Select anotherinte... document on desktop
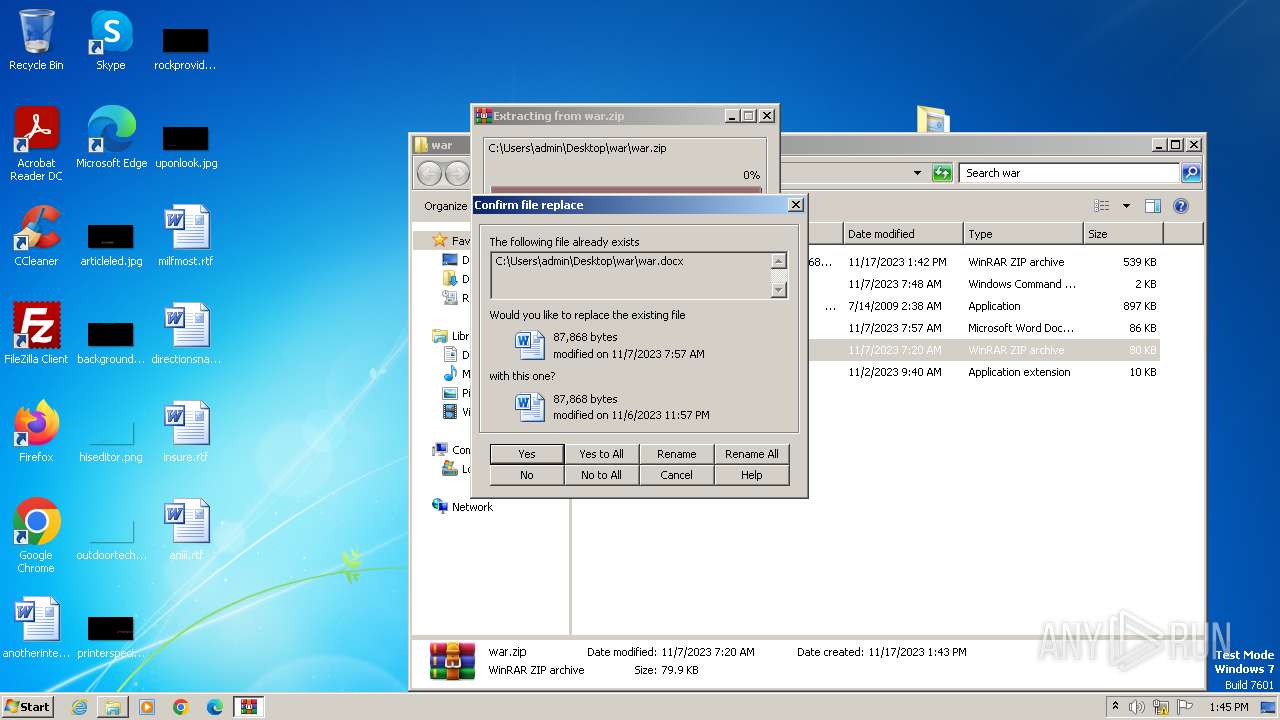This screenshot has width=1280, height=720. pos(36,628)
